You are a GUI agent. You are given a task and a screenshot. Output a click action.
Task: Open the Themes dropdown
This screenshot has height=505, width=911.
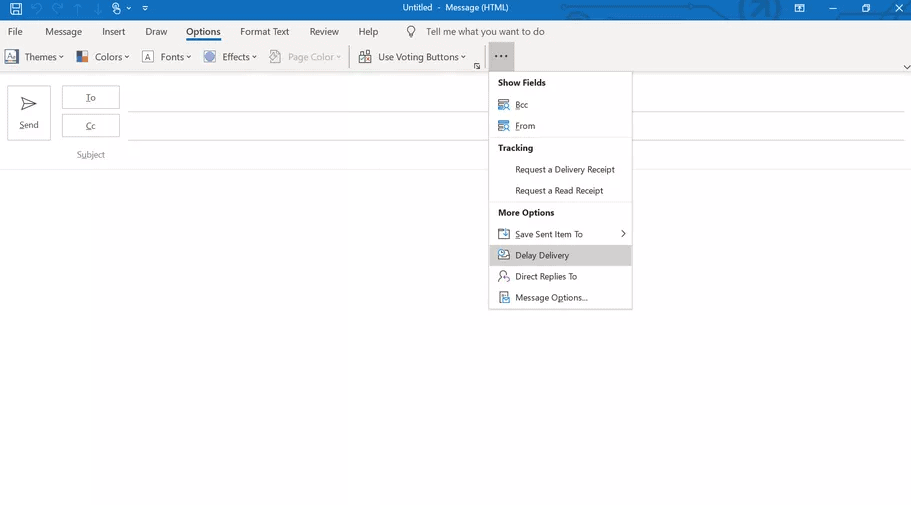(34, 56)
